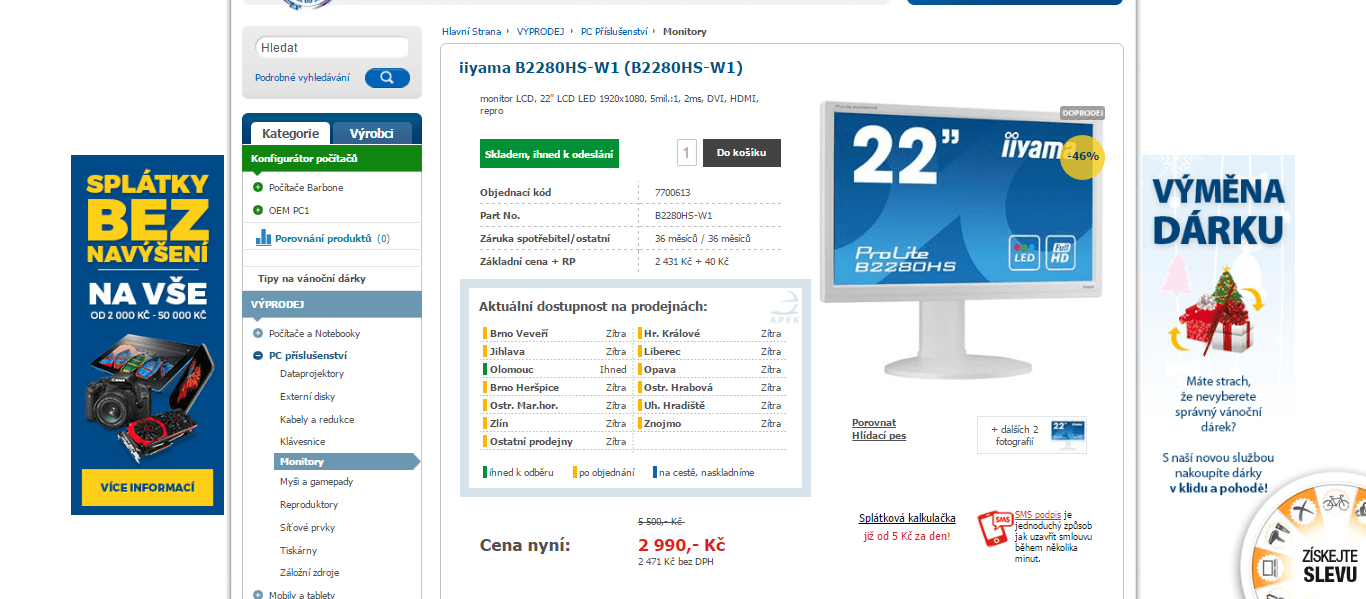Switch to the Výrobci tab
The height and width of the screenshot is (599, 1366).
click(372, 133)
